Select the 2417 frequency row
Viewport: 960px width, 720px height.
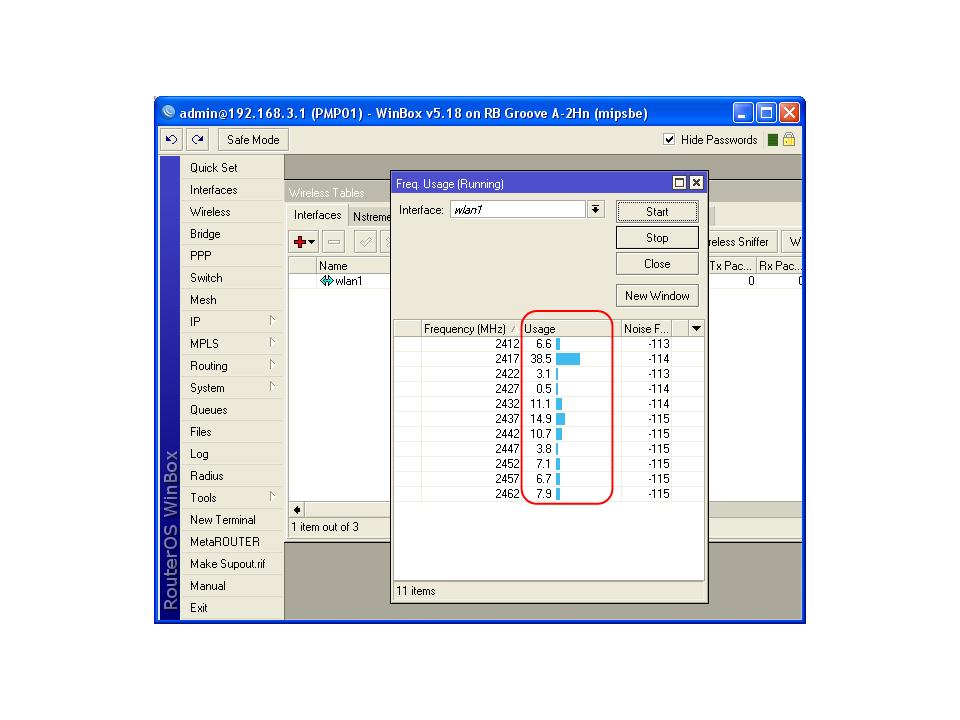pyautogui.click(x=549, y=359)
